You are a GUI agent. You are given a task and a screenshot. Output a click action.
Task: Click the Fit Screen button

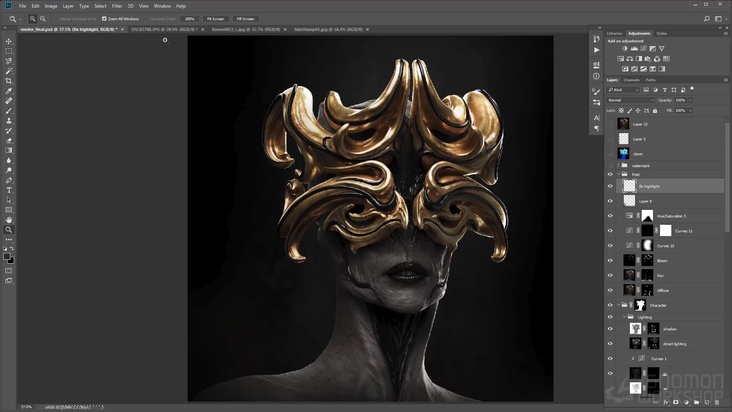pos(215,19)
